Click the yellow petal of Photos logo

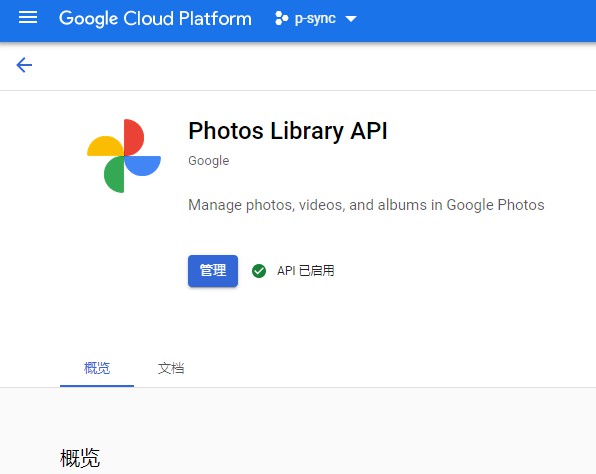tap(105, 146)
